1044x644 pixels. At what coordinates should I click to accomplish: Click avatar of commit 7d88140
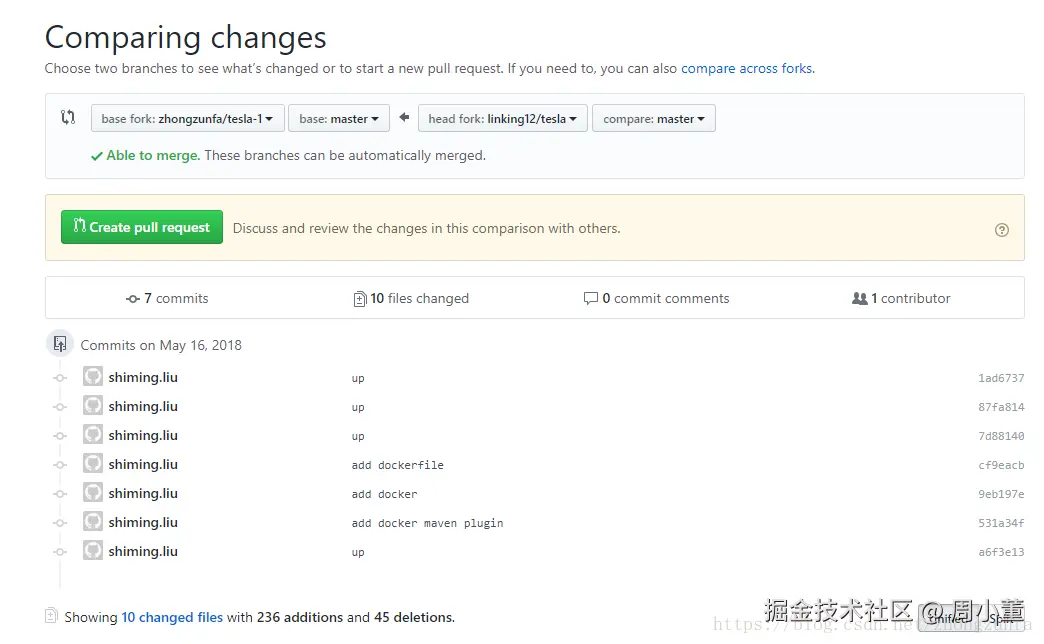pos(93,434)
